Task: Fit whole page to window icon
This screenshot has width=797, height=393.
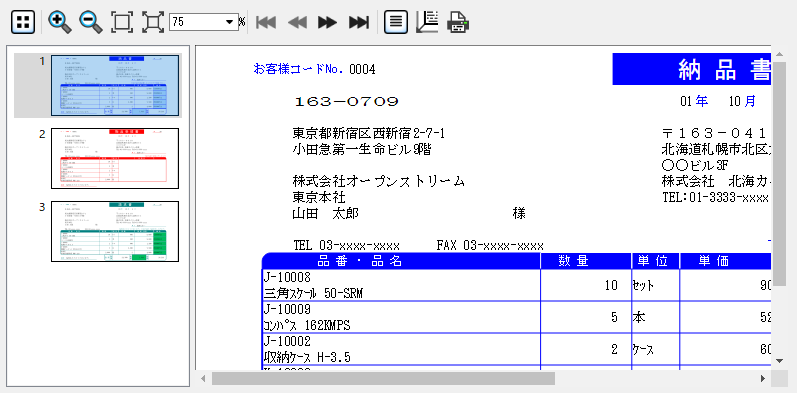Action: [x=121, y=22]
